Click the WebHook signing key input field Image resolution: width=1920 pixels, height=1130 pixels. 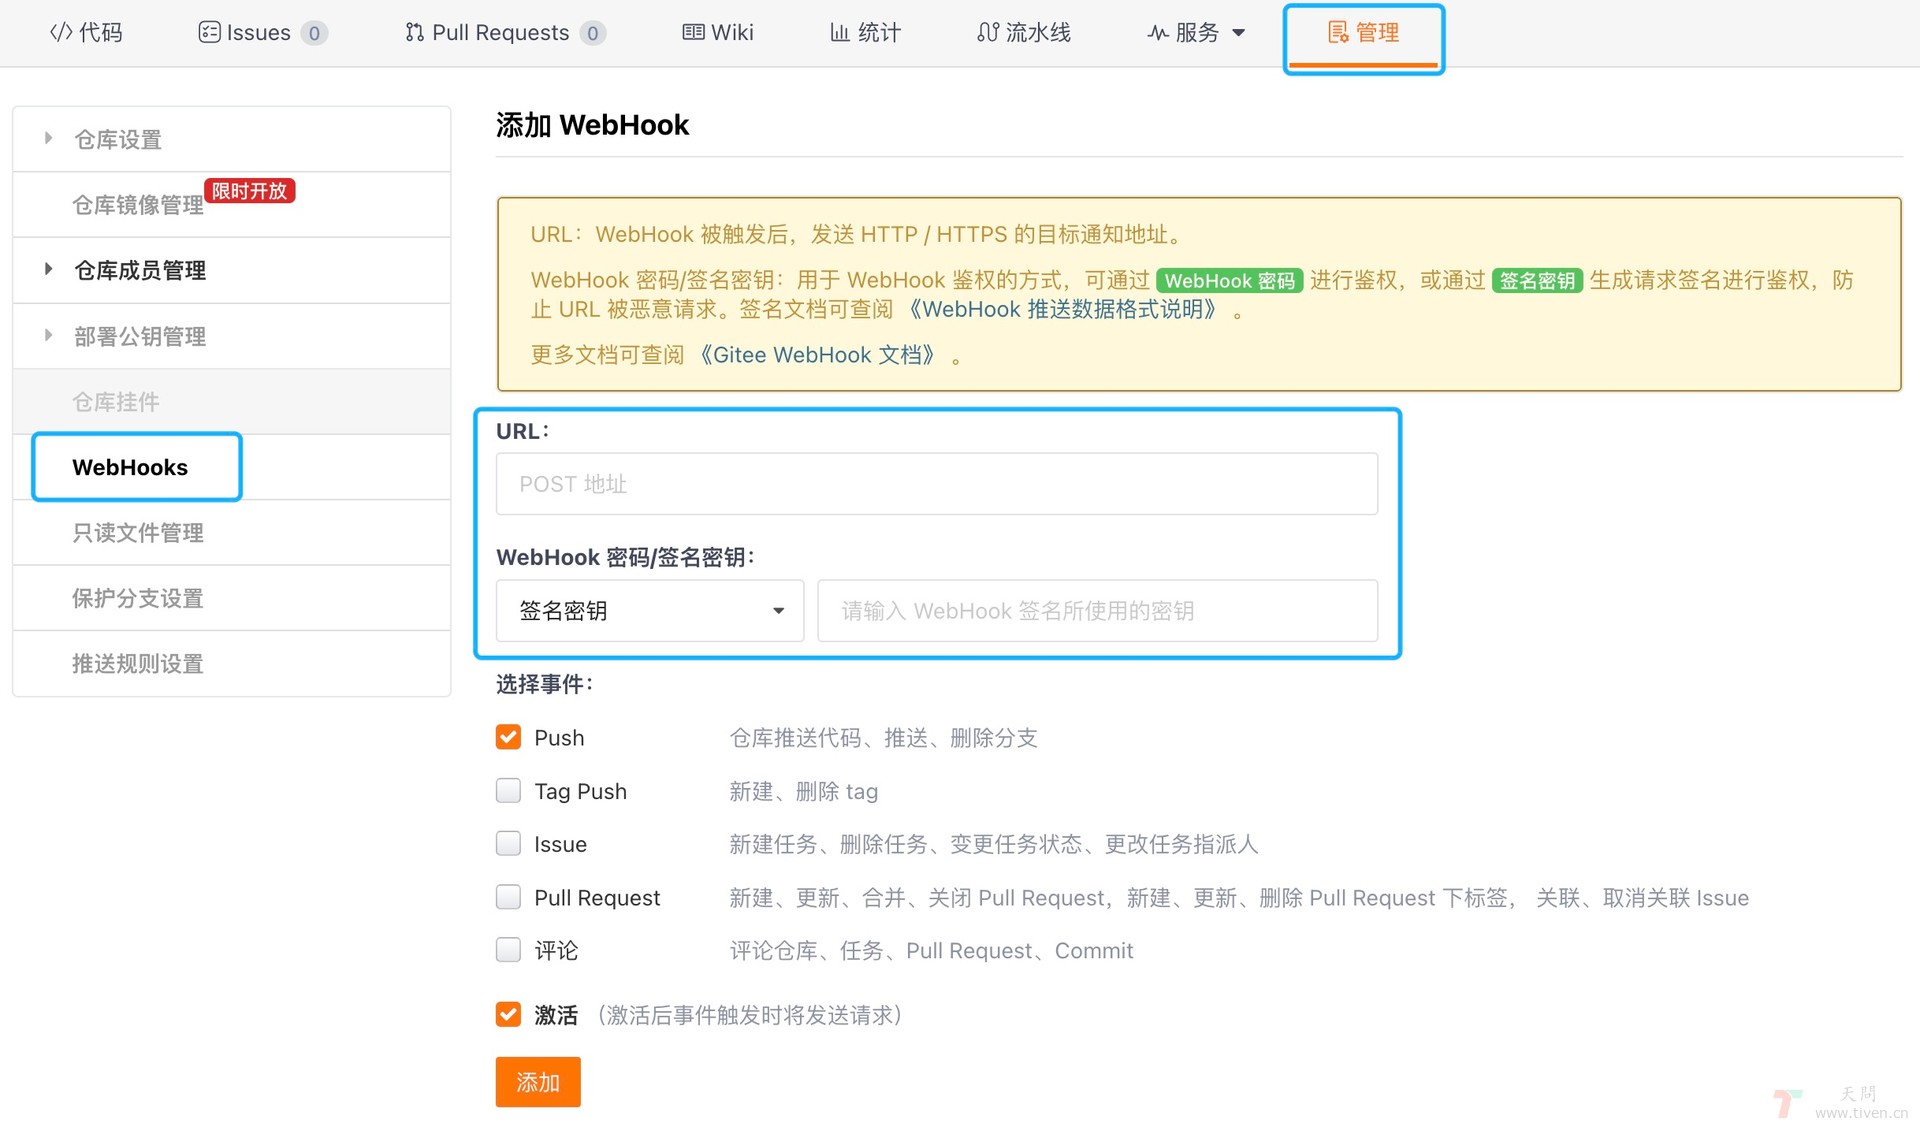1097,610
